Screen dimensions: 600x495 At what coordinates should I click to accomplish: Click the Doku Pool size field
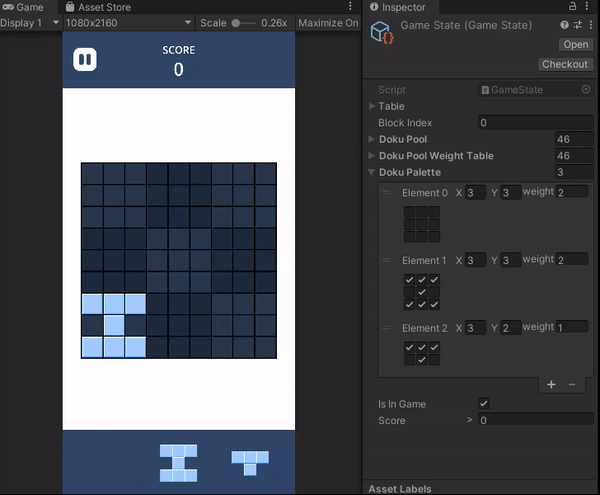click(574, 139)
